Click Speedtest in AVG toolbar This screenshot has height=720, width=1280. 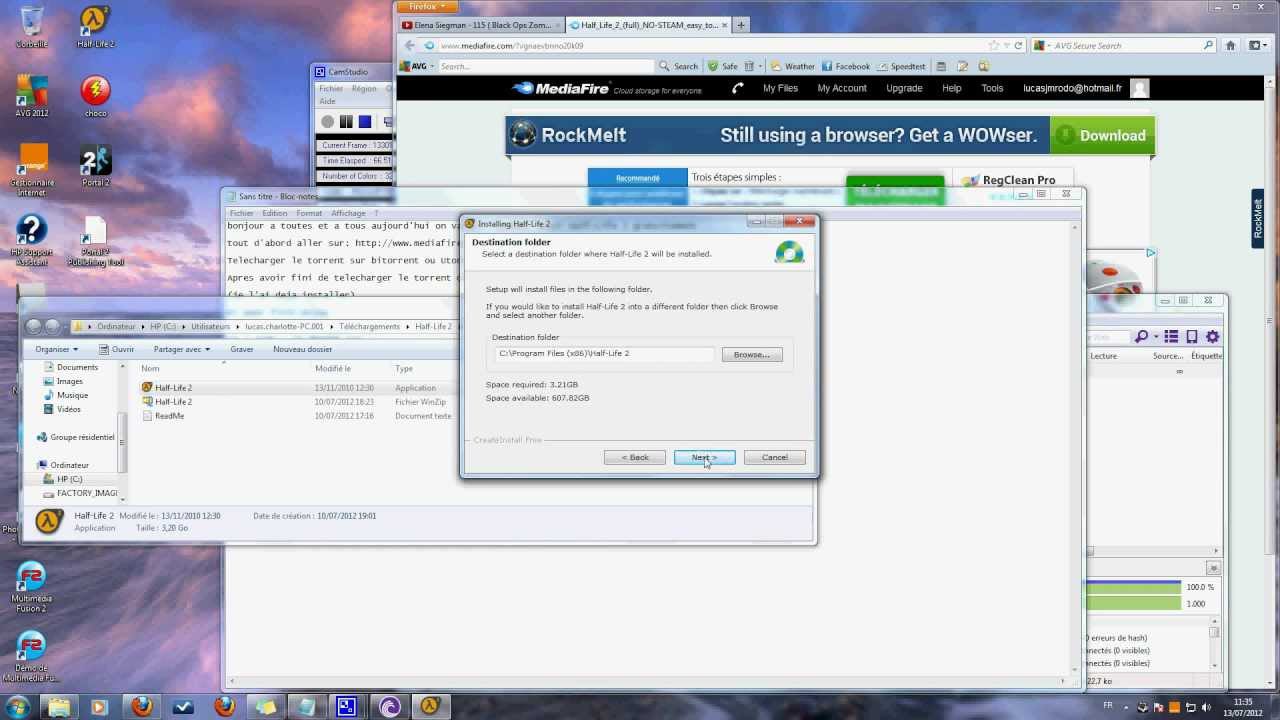(x=901, y=66)
